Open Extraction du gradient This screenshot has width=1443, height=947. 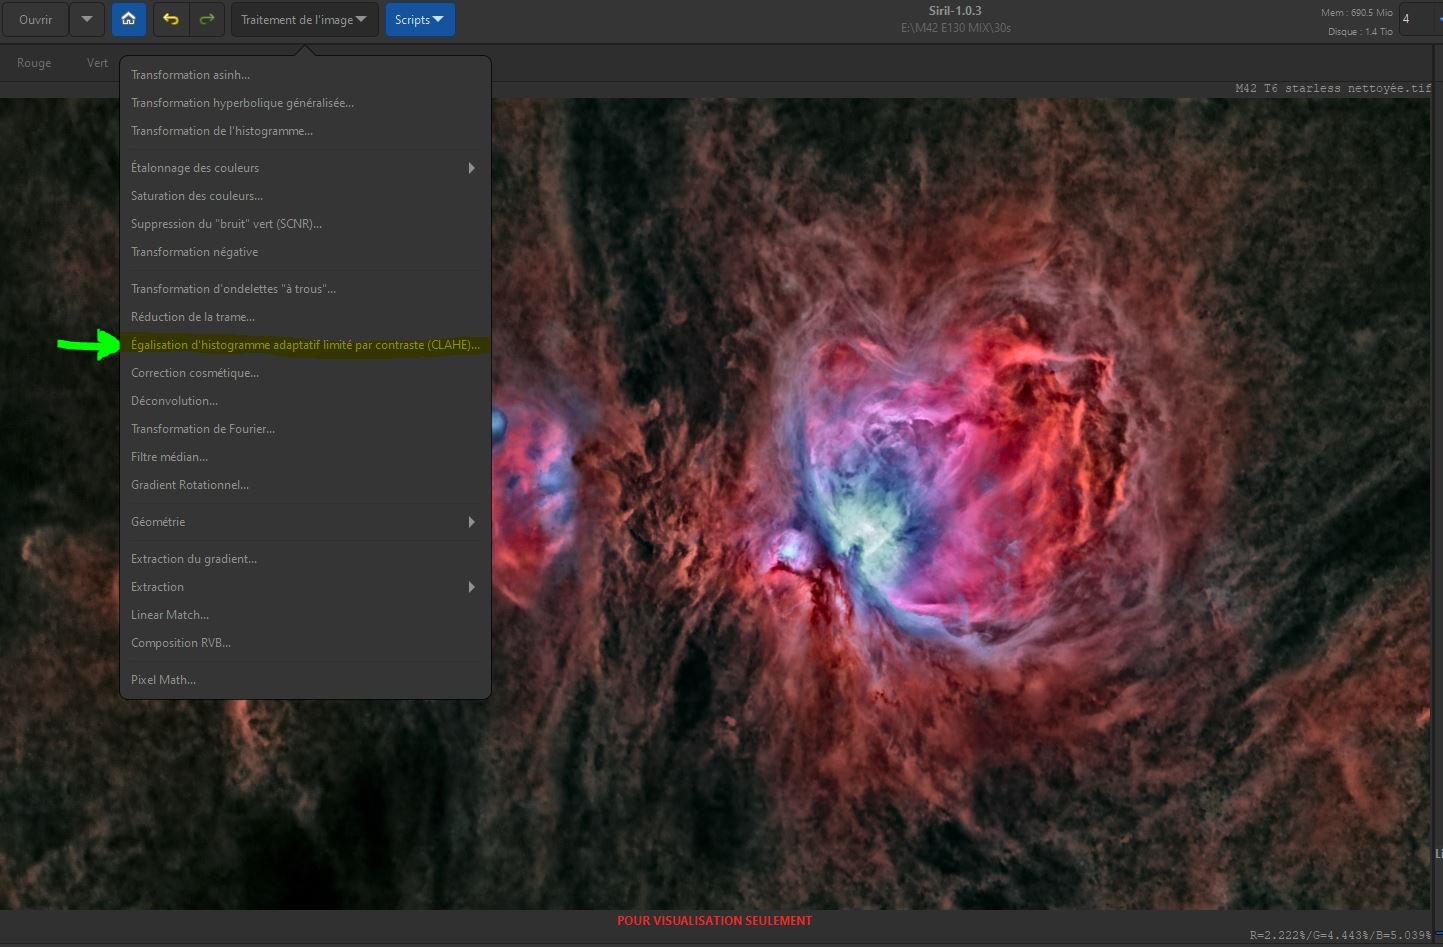point(305,559)
